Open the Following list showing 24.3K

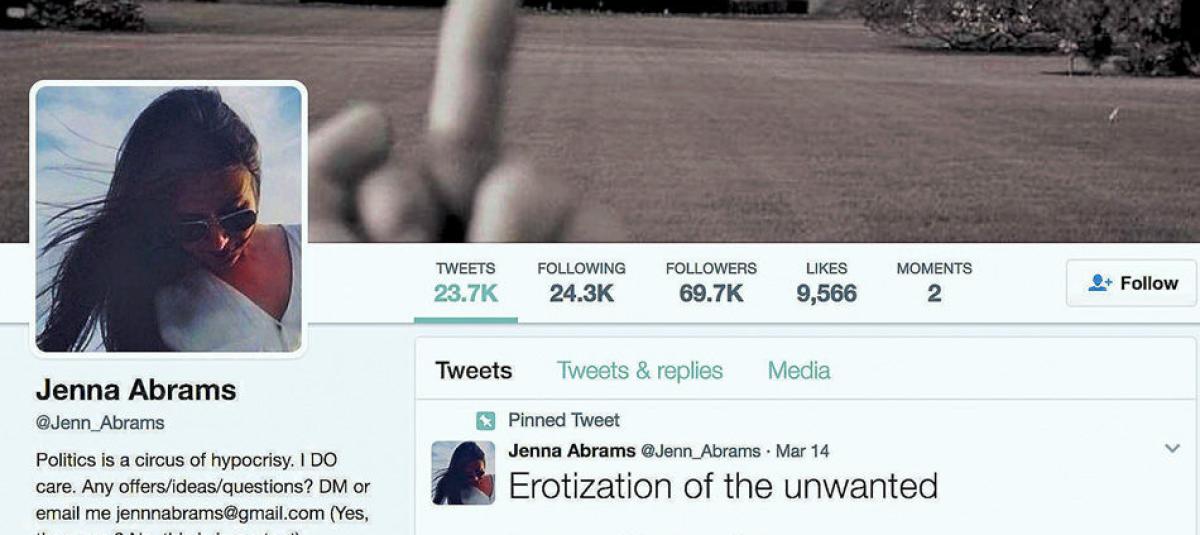(x=581, y=283)
